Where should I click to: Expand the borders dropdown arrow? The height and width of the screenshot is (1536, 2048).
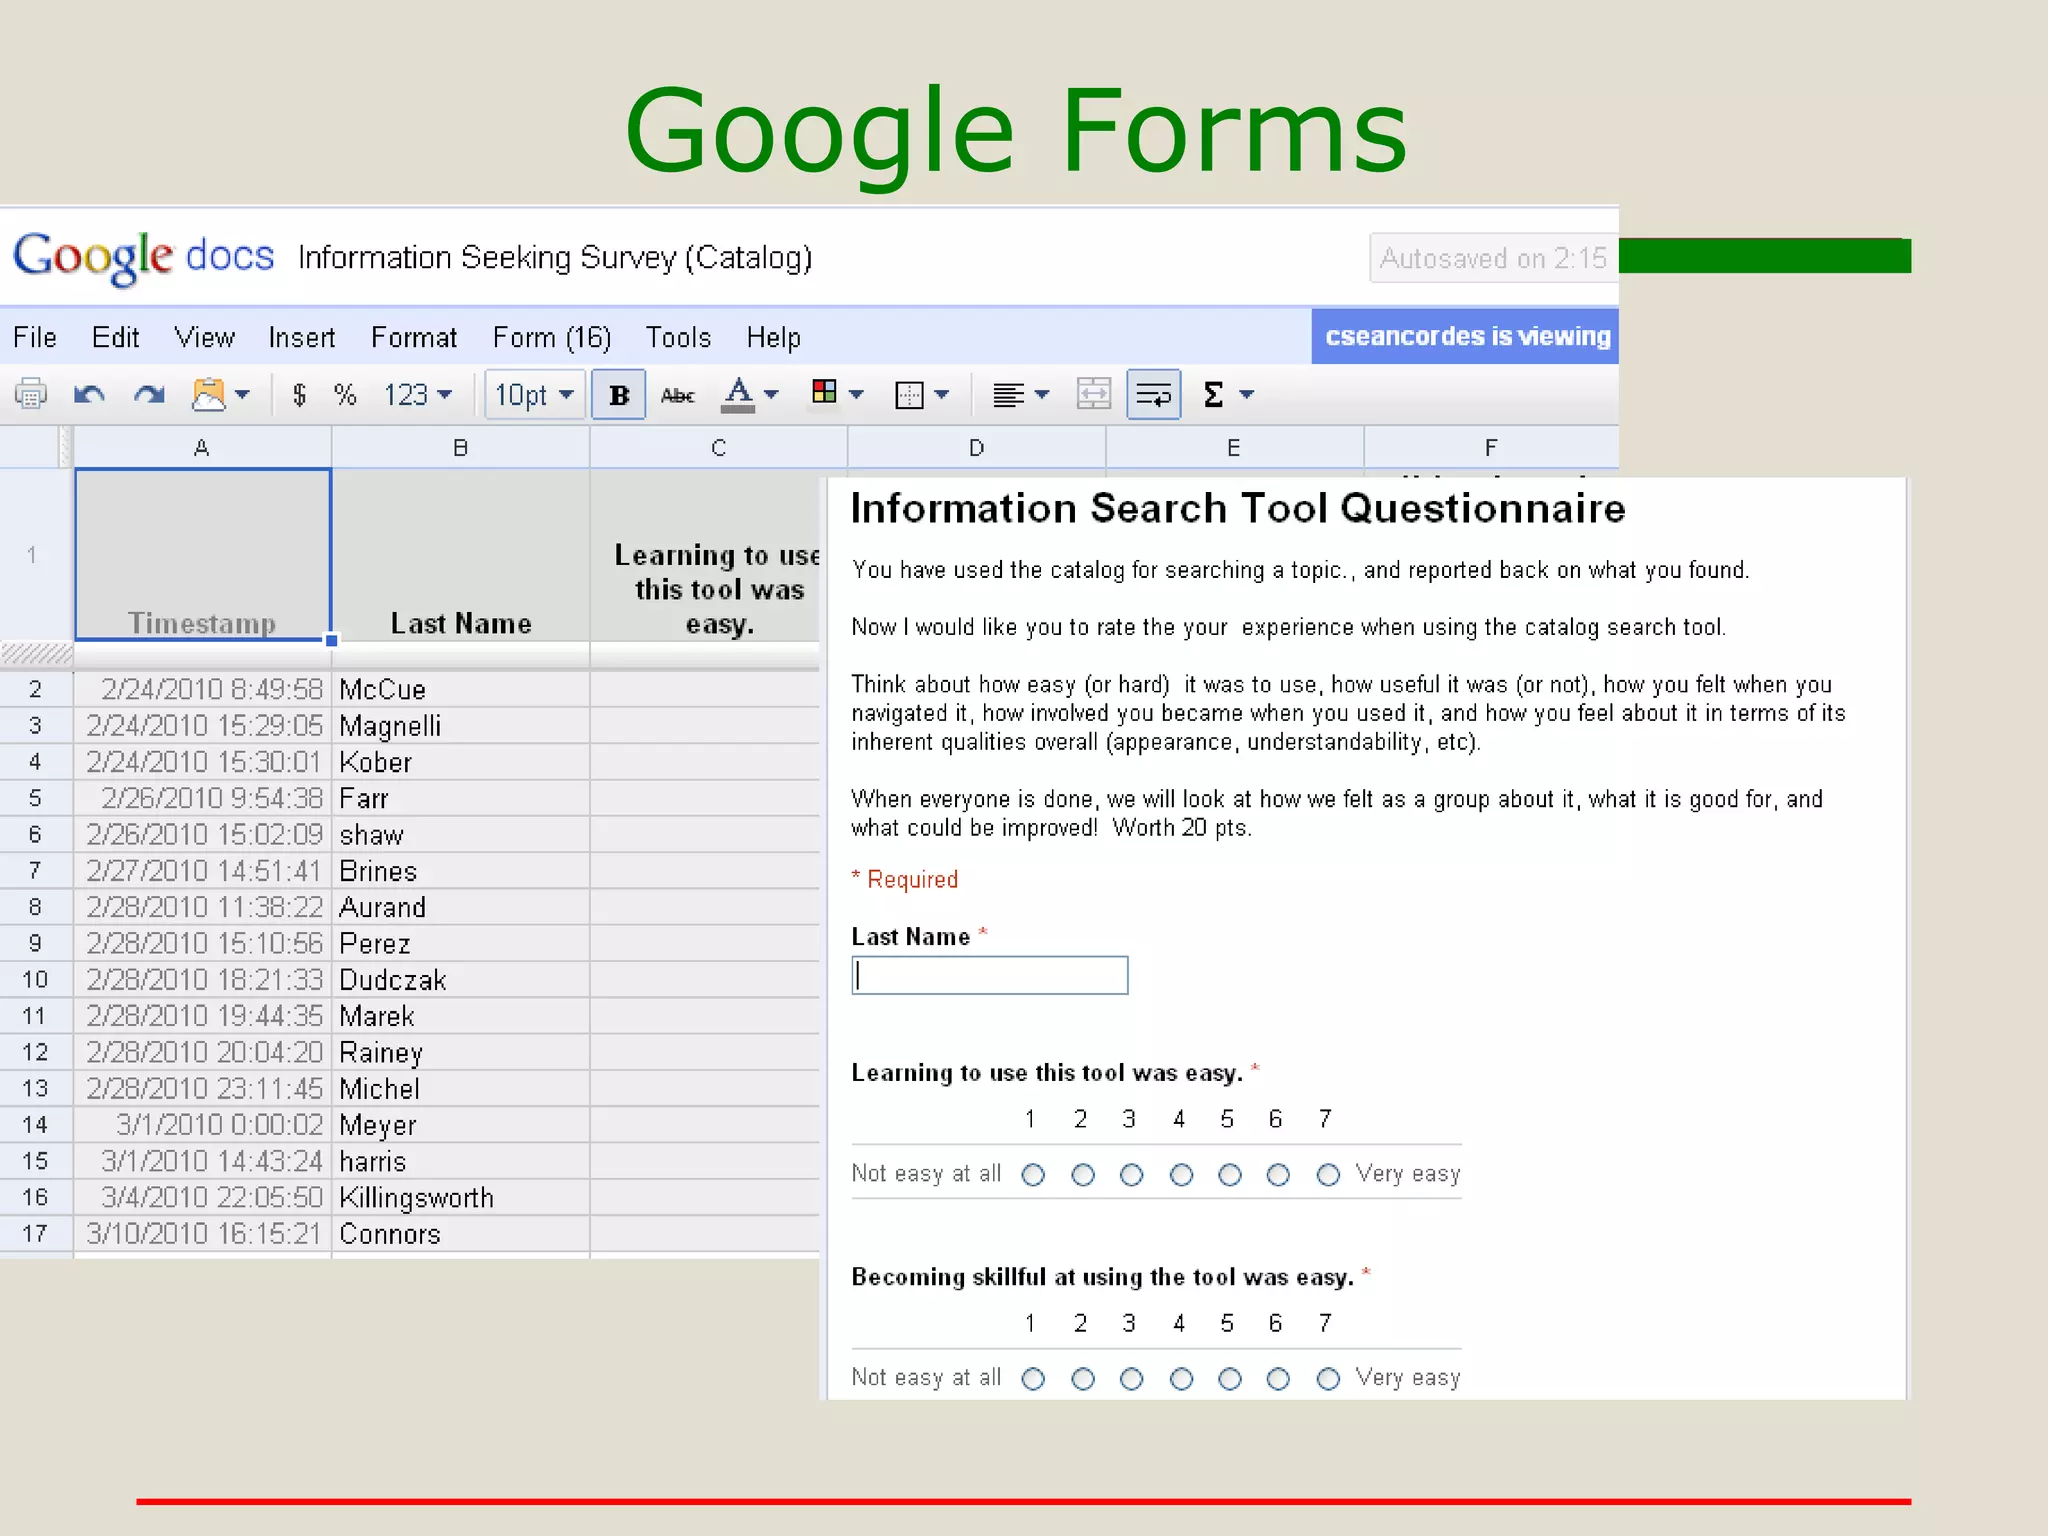point(941,395)
